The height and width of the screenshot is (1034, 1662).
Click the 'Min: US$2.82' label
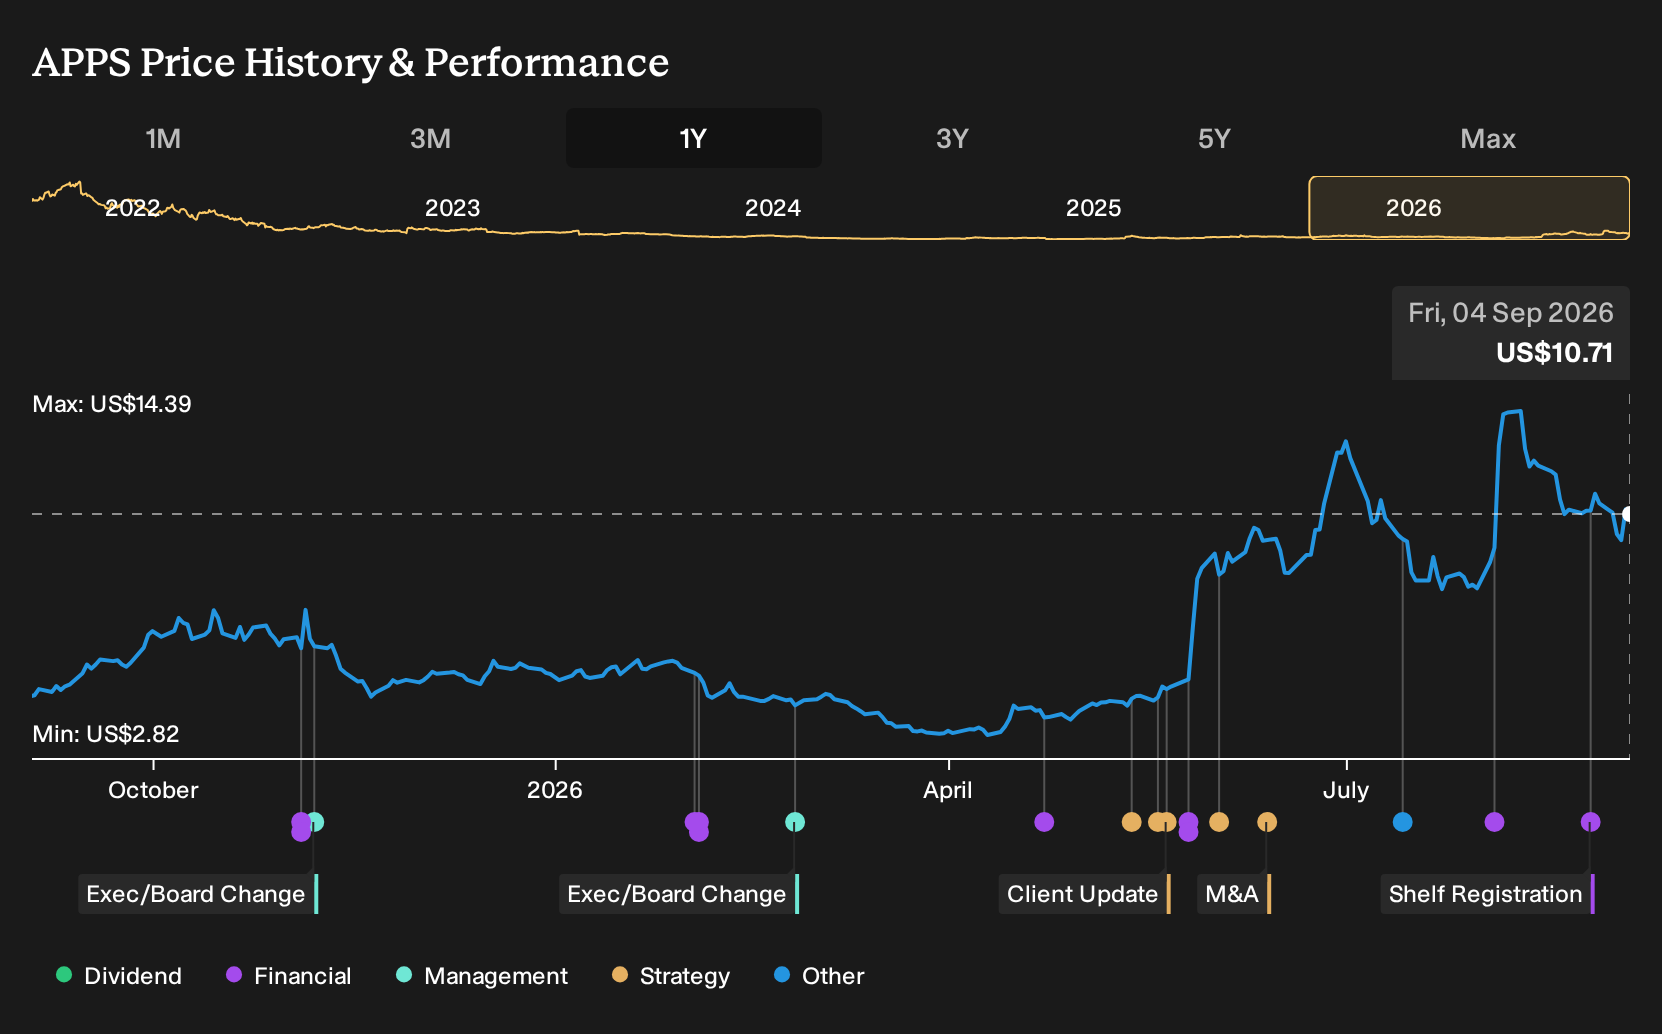click(106, 734)
